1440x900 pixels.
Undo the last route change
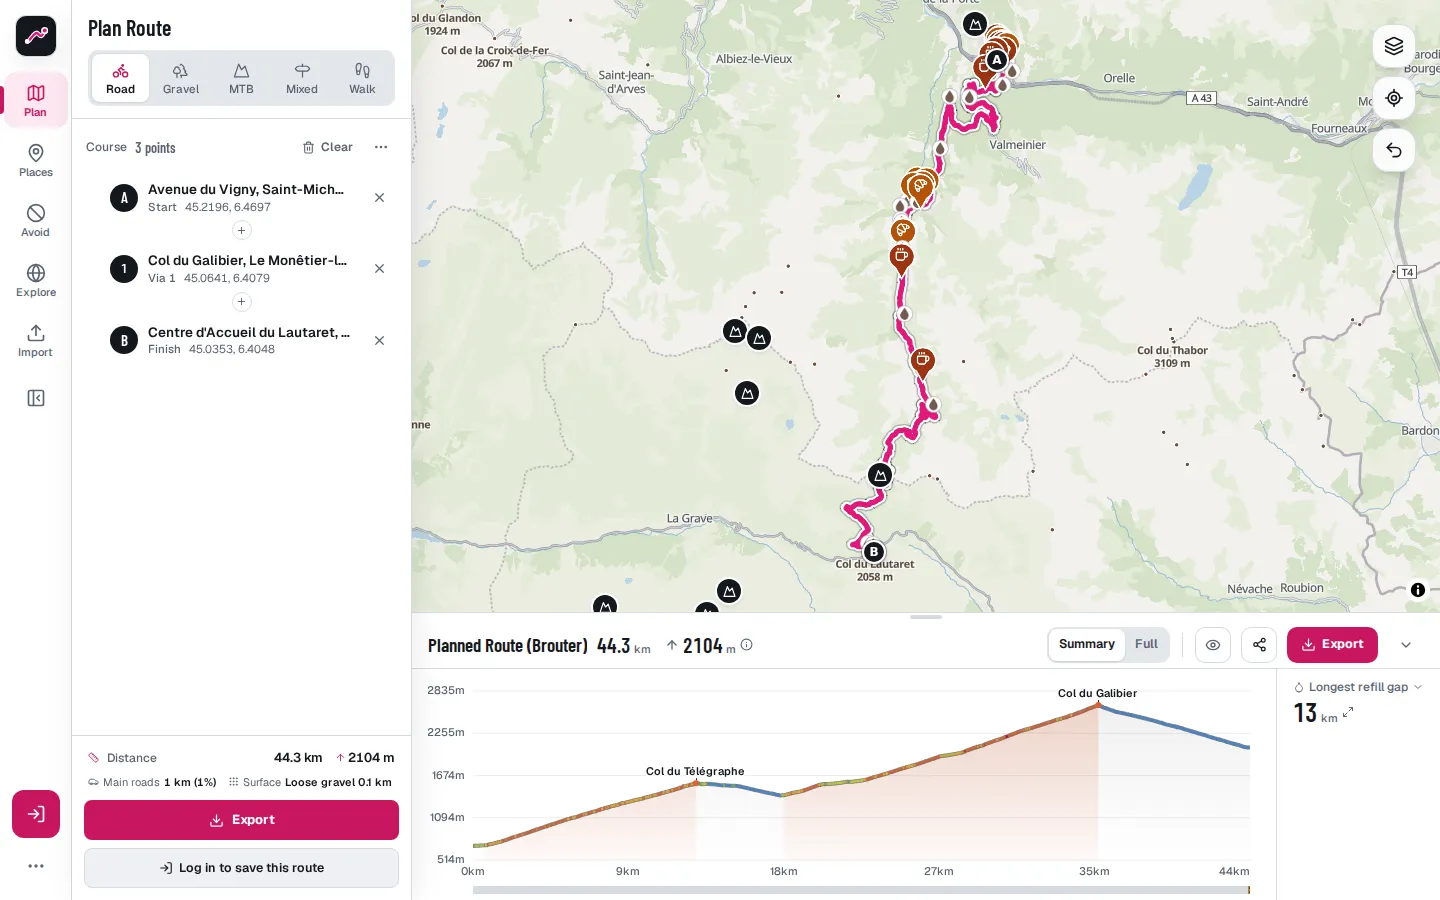click(1394, 150)
